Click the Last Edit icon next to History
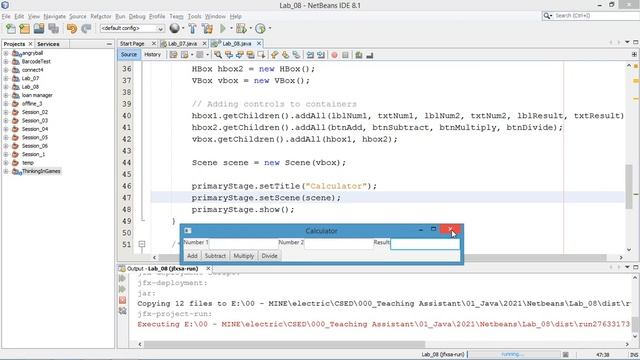Image resolution: width=640 pixels, height=360 pixels. pos(173,55)
